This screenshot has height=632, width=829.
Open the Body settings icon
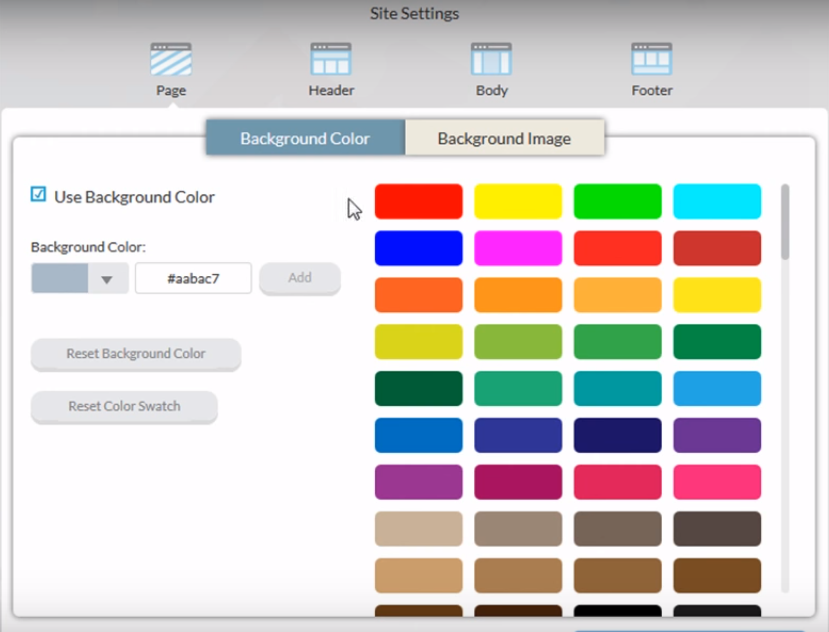(491, 61)
